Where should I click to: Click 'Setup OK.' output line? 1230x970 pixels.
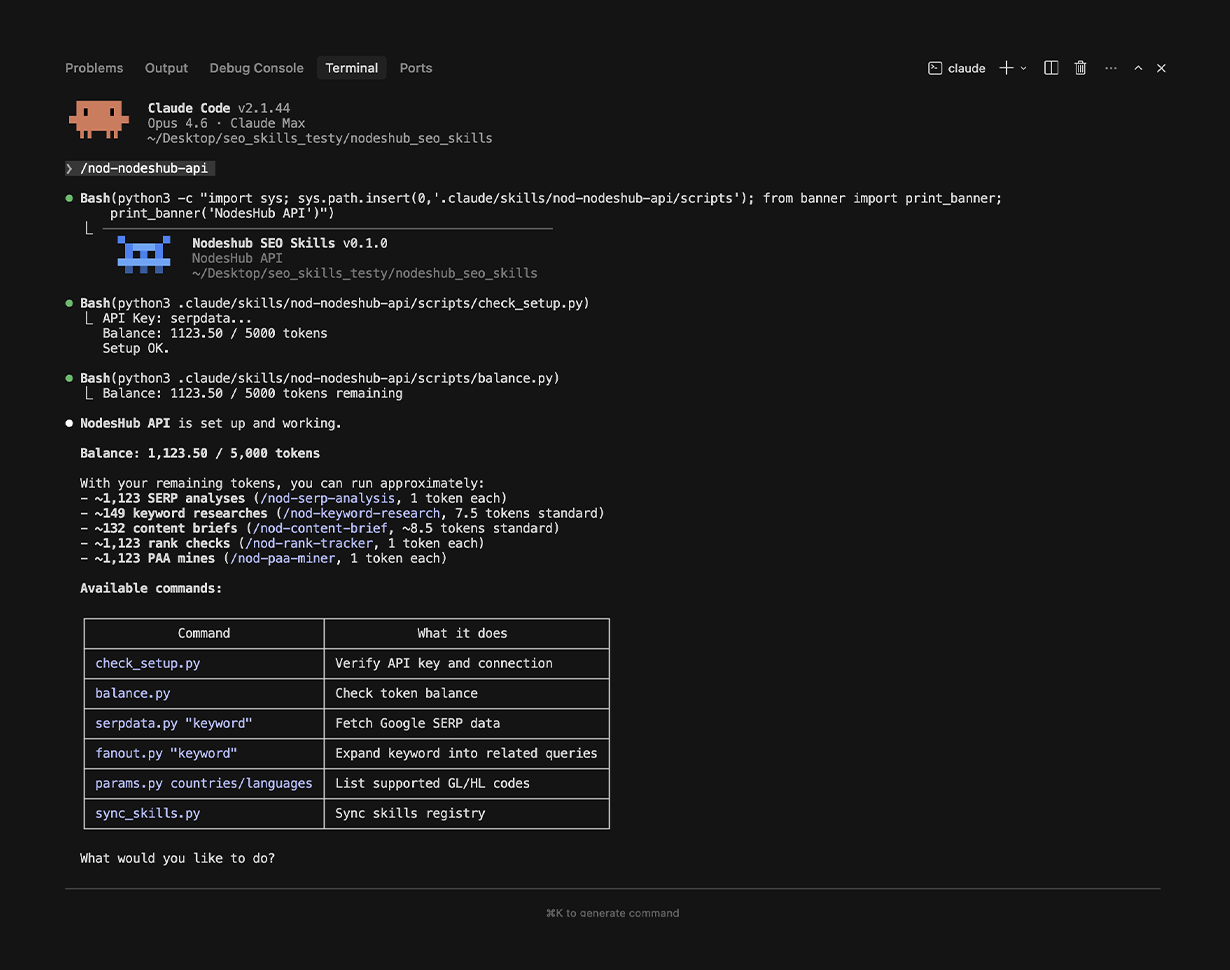(136, 348)
